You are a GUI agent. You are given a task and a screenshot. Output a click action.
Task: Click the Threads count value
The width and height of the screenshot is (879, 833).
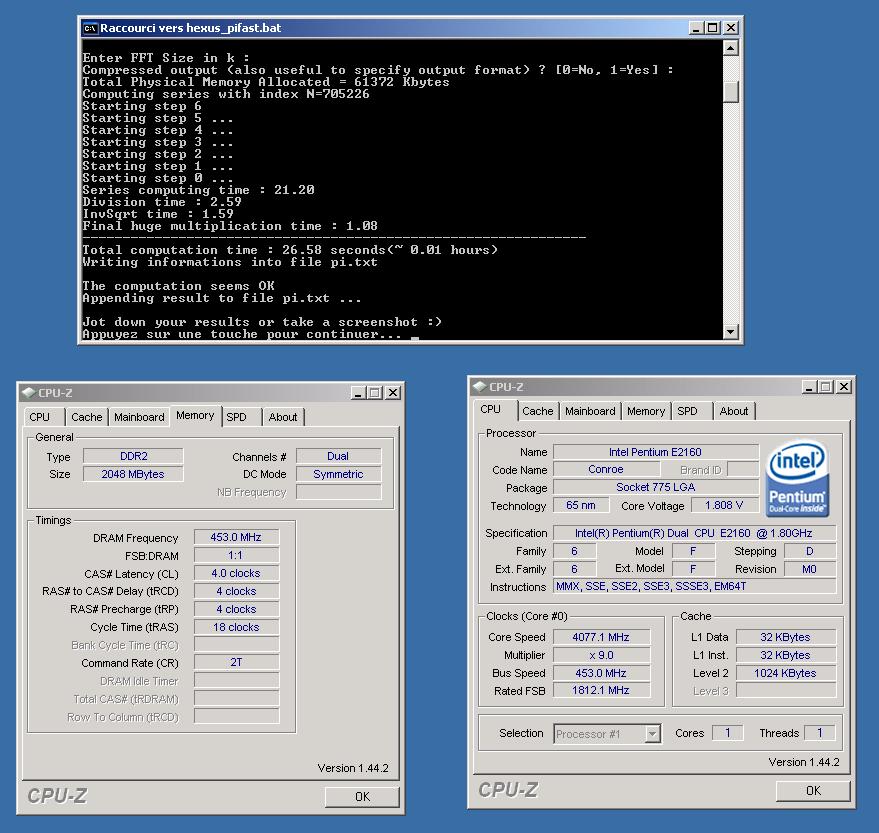[820, 733]
